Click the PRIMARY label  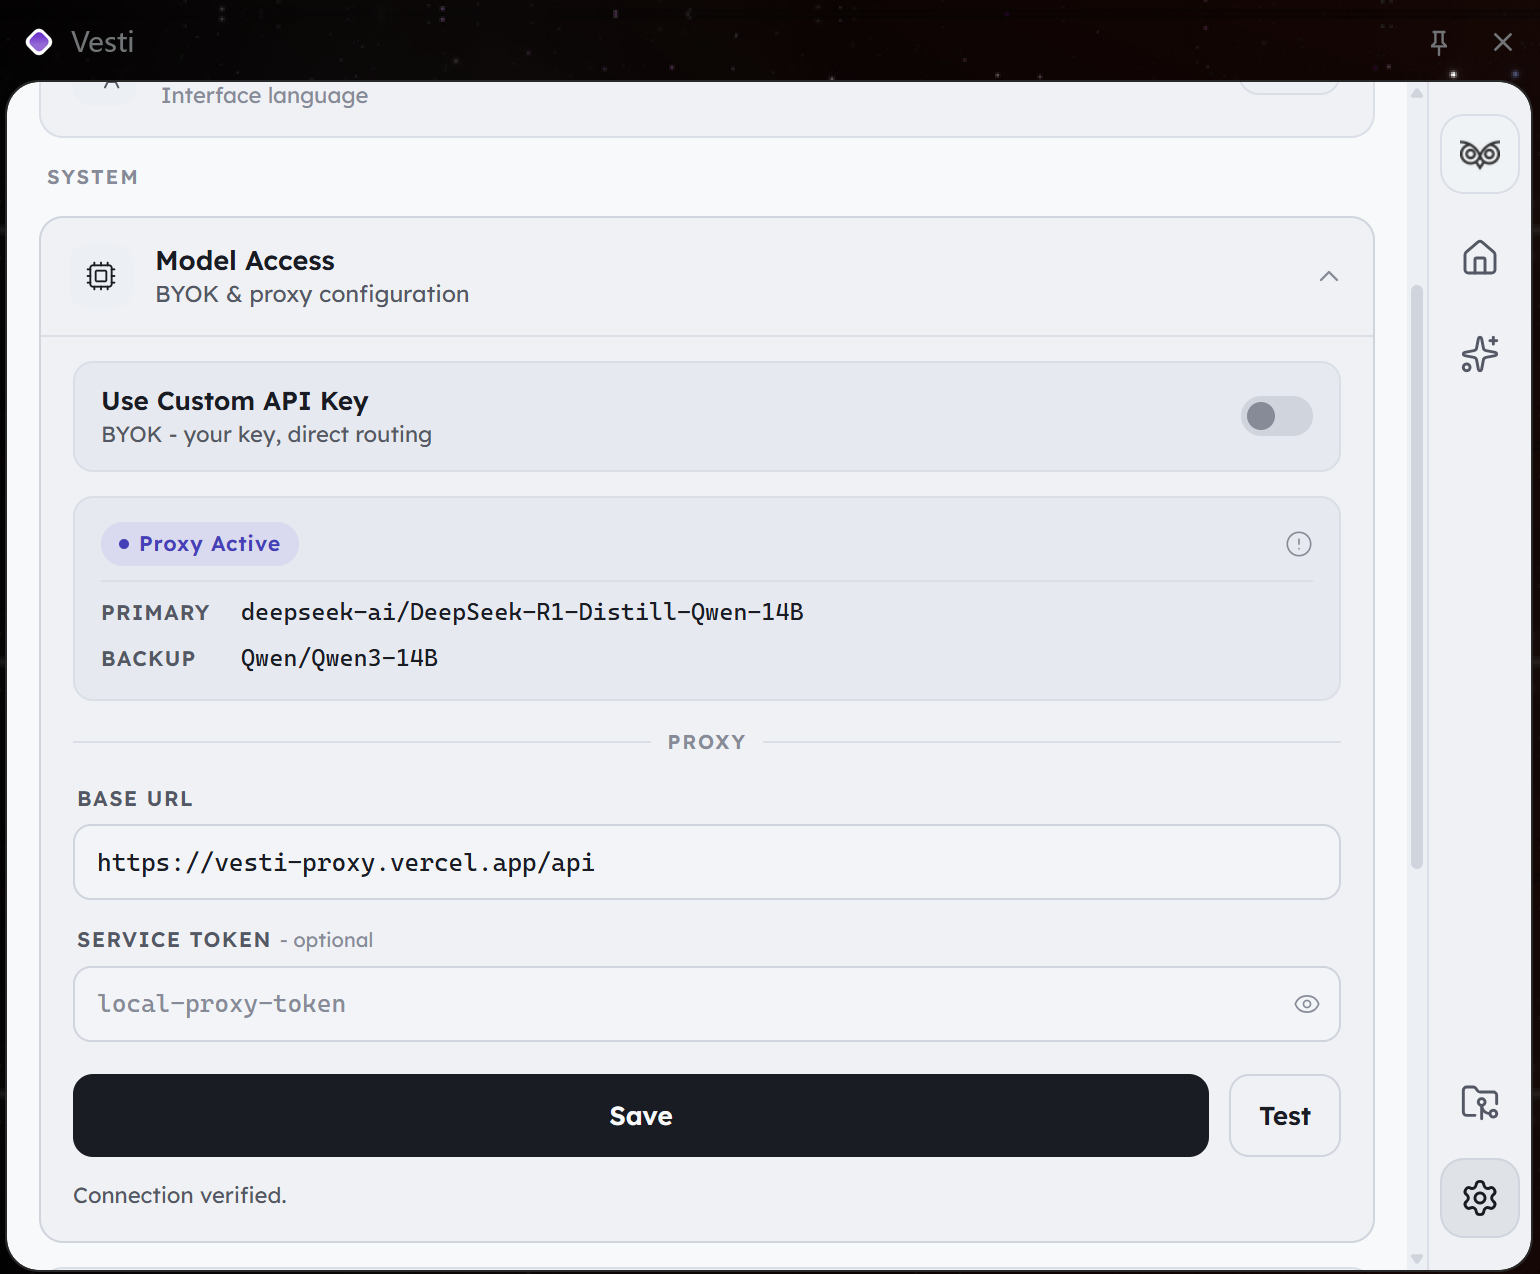coord(155,613)
